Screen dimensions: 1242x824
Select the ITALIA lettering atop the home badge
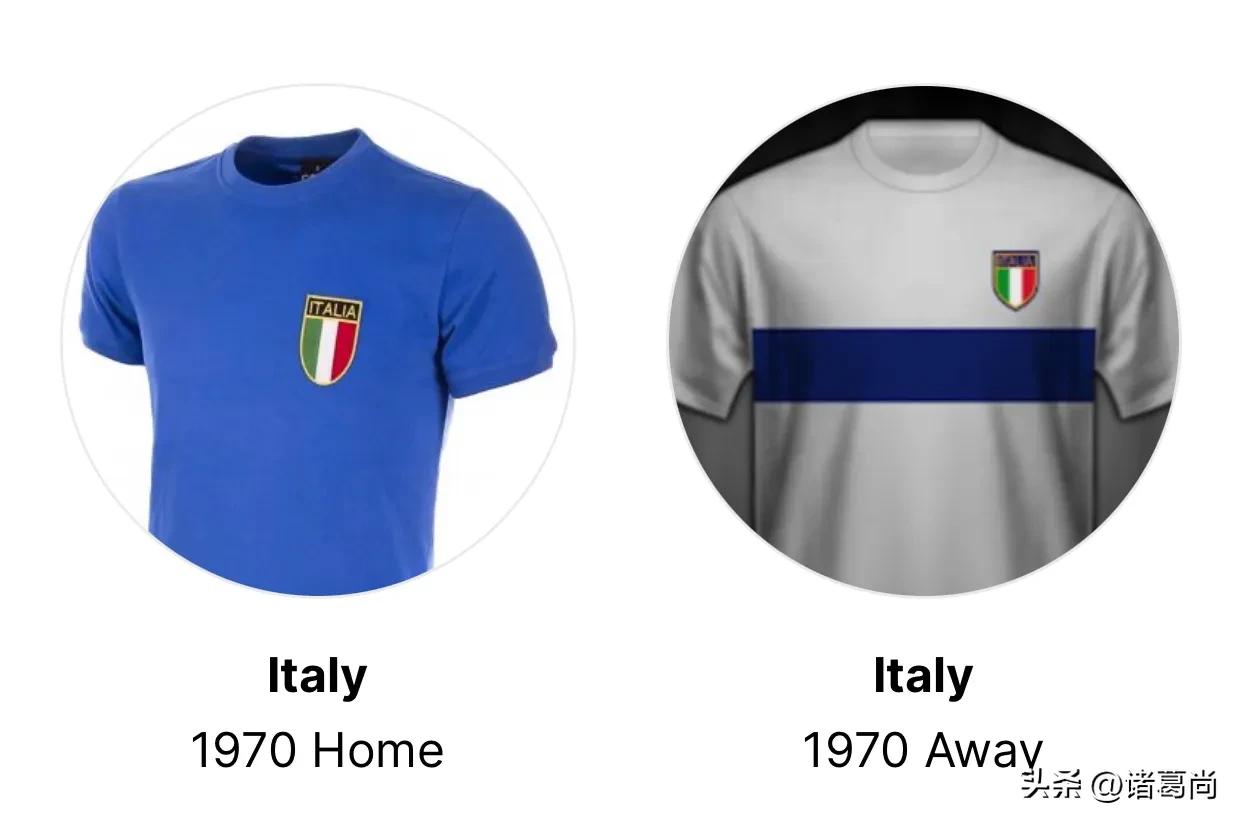click(x=332, y=308)
